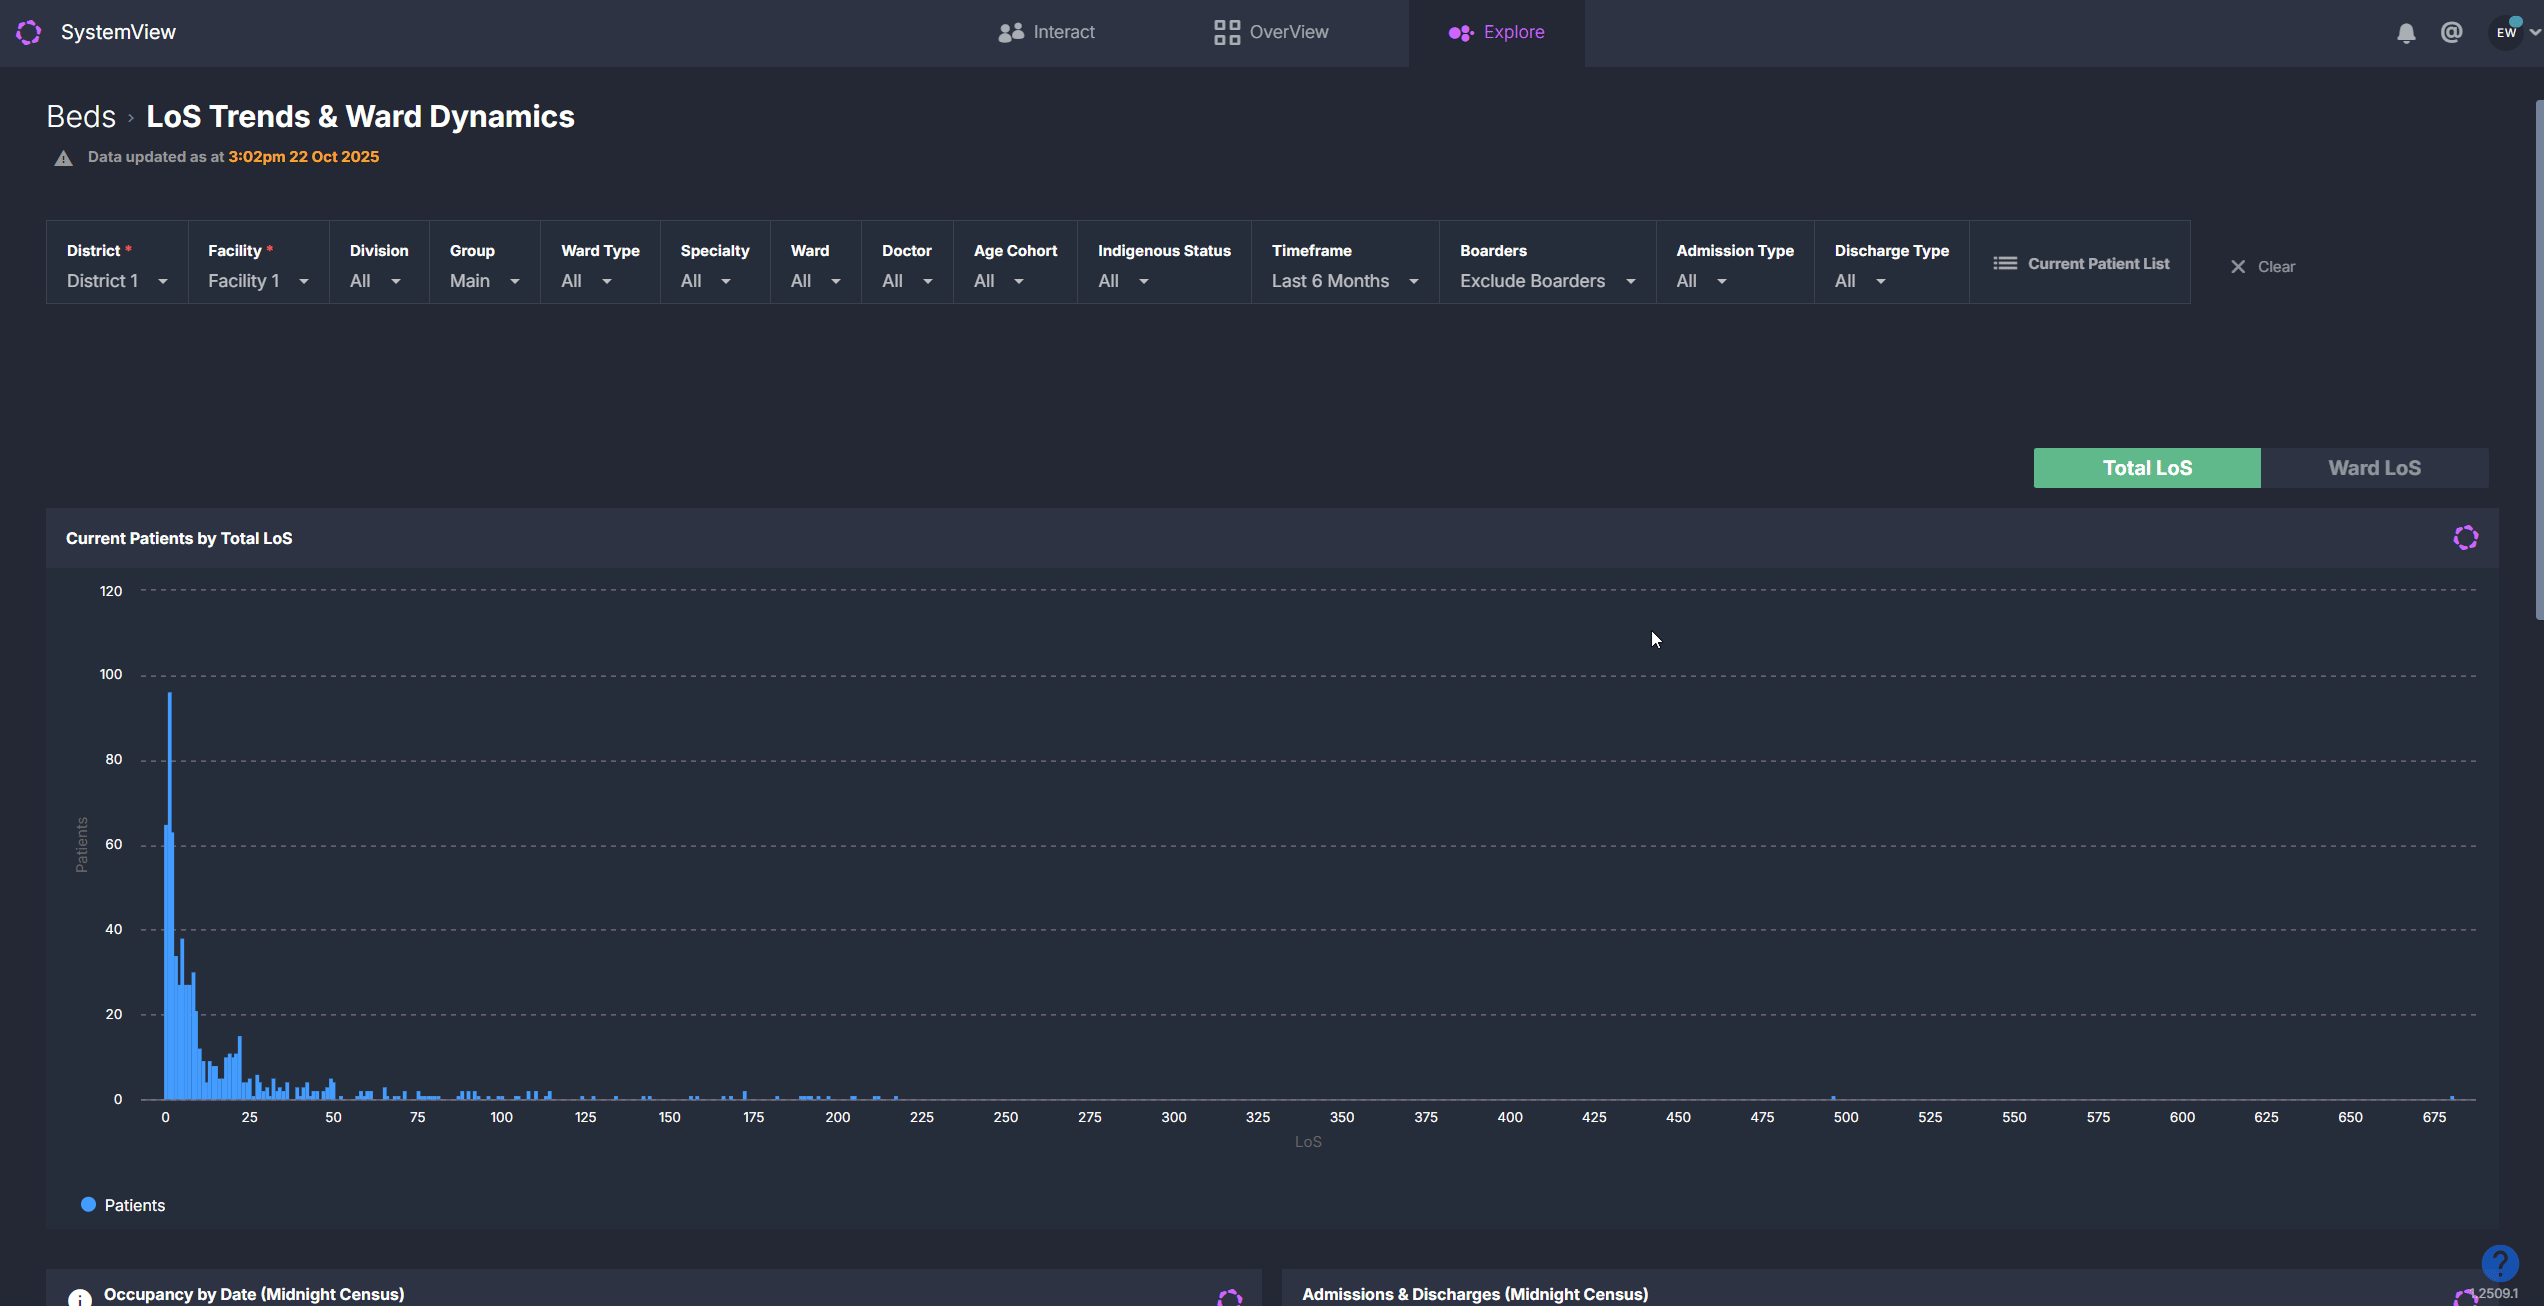Click the Total LoS chart loader icon
This screenshot has height=1306, width=2544.
coord(2465,538)
